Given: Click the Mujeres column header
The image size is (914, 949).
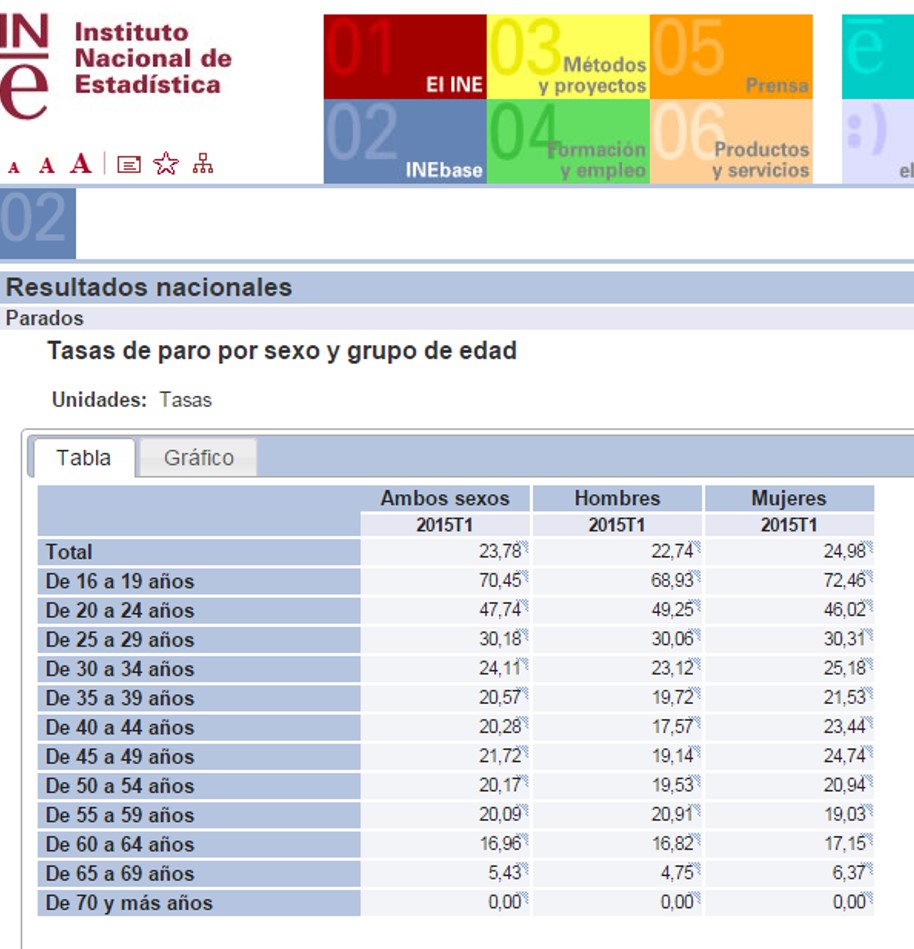Looking at the screenshot, I should tap(789, 498).
